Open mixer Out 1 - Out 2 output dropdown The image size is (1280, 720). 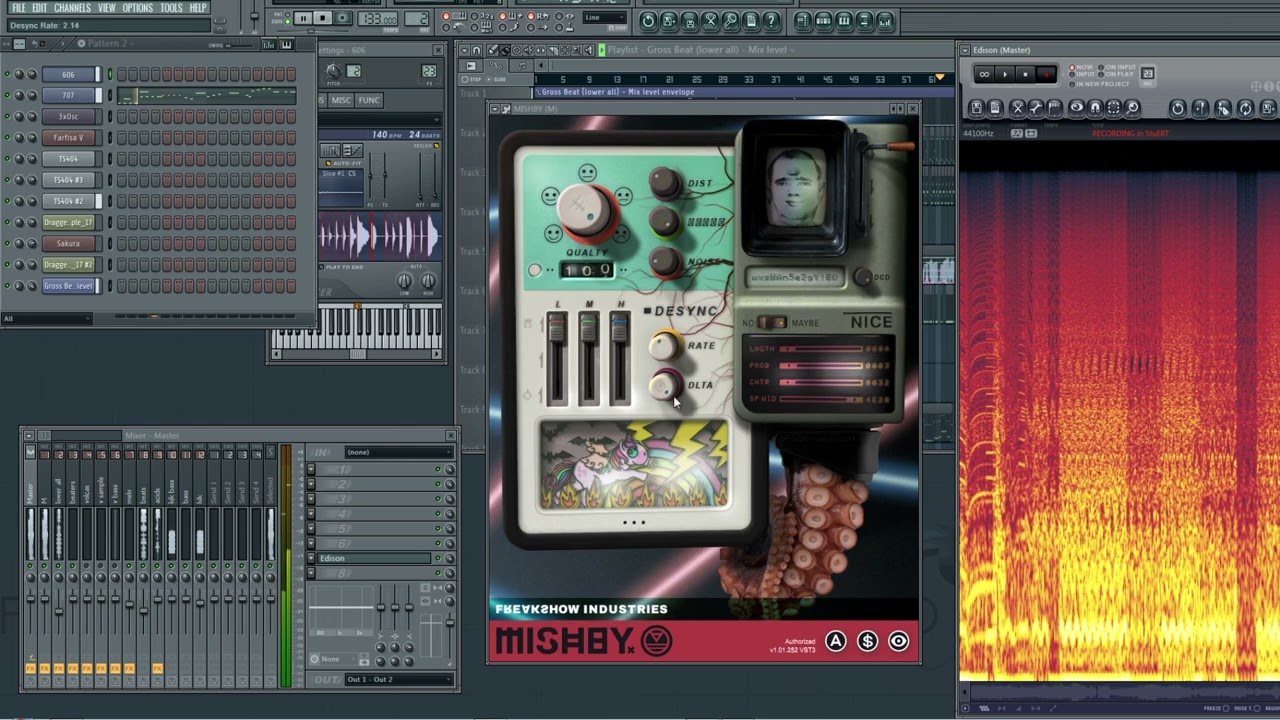[398, 680]
